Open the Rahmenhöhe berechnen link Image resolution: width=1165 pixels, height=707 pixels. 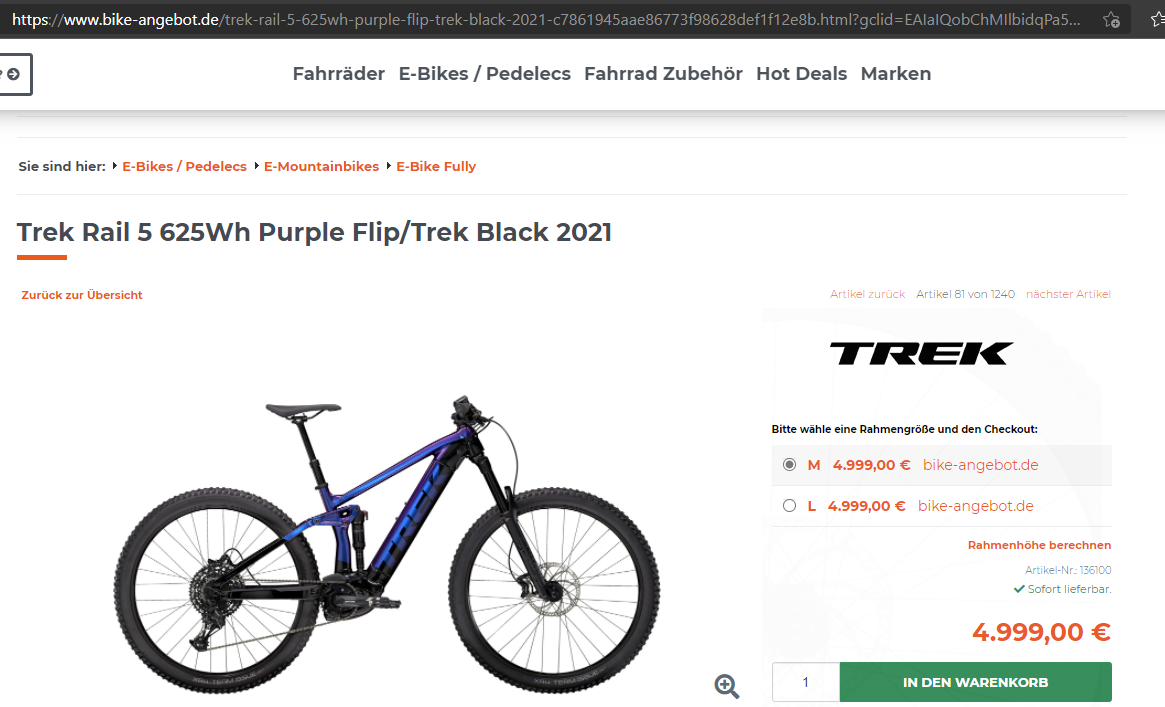tap(1039, 545)
